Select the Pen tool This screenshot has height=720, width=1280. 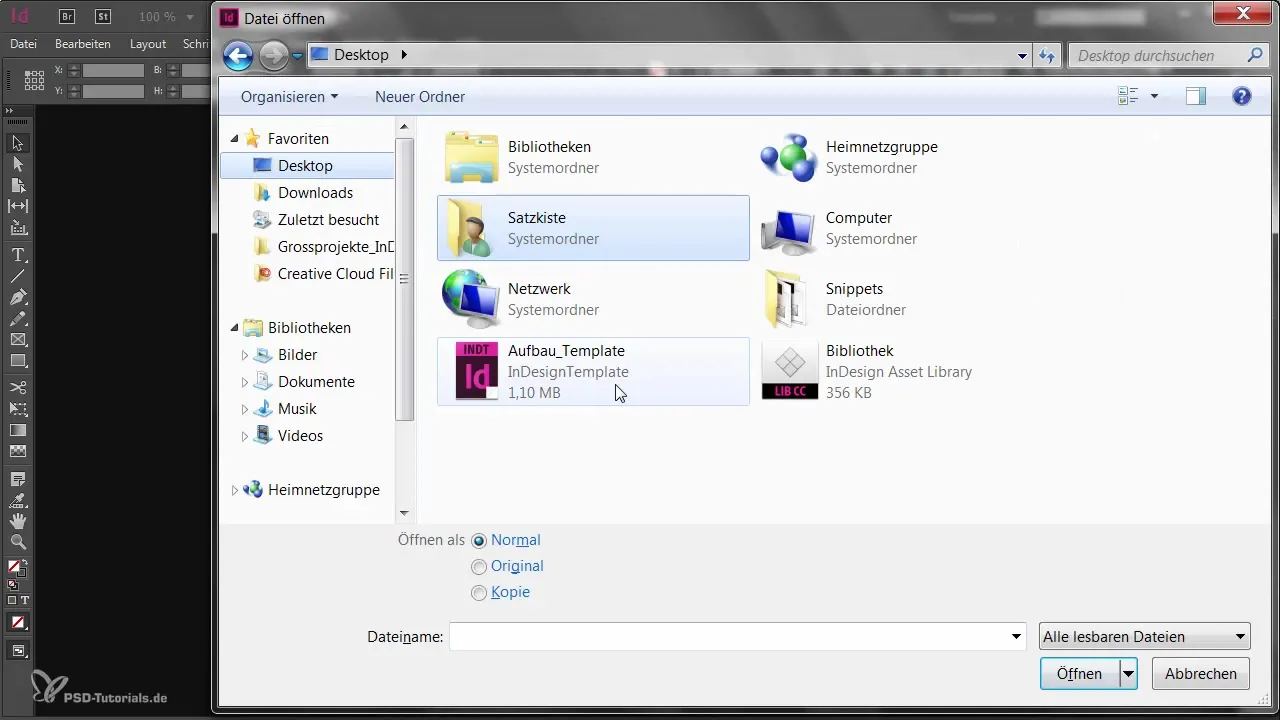[x=18, y=298]
